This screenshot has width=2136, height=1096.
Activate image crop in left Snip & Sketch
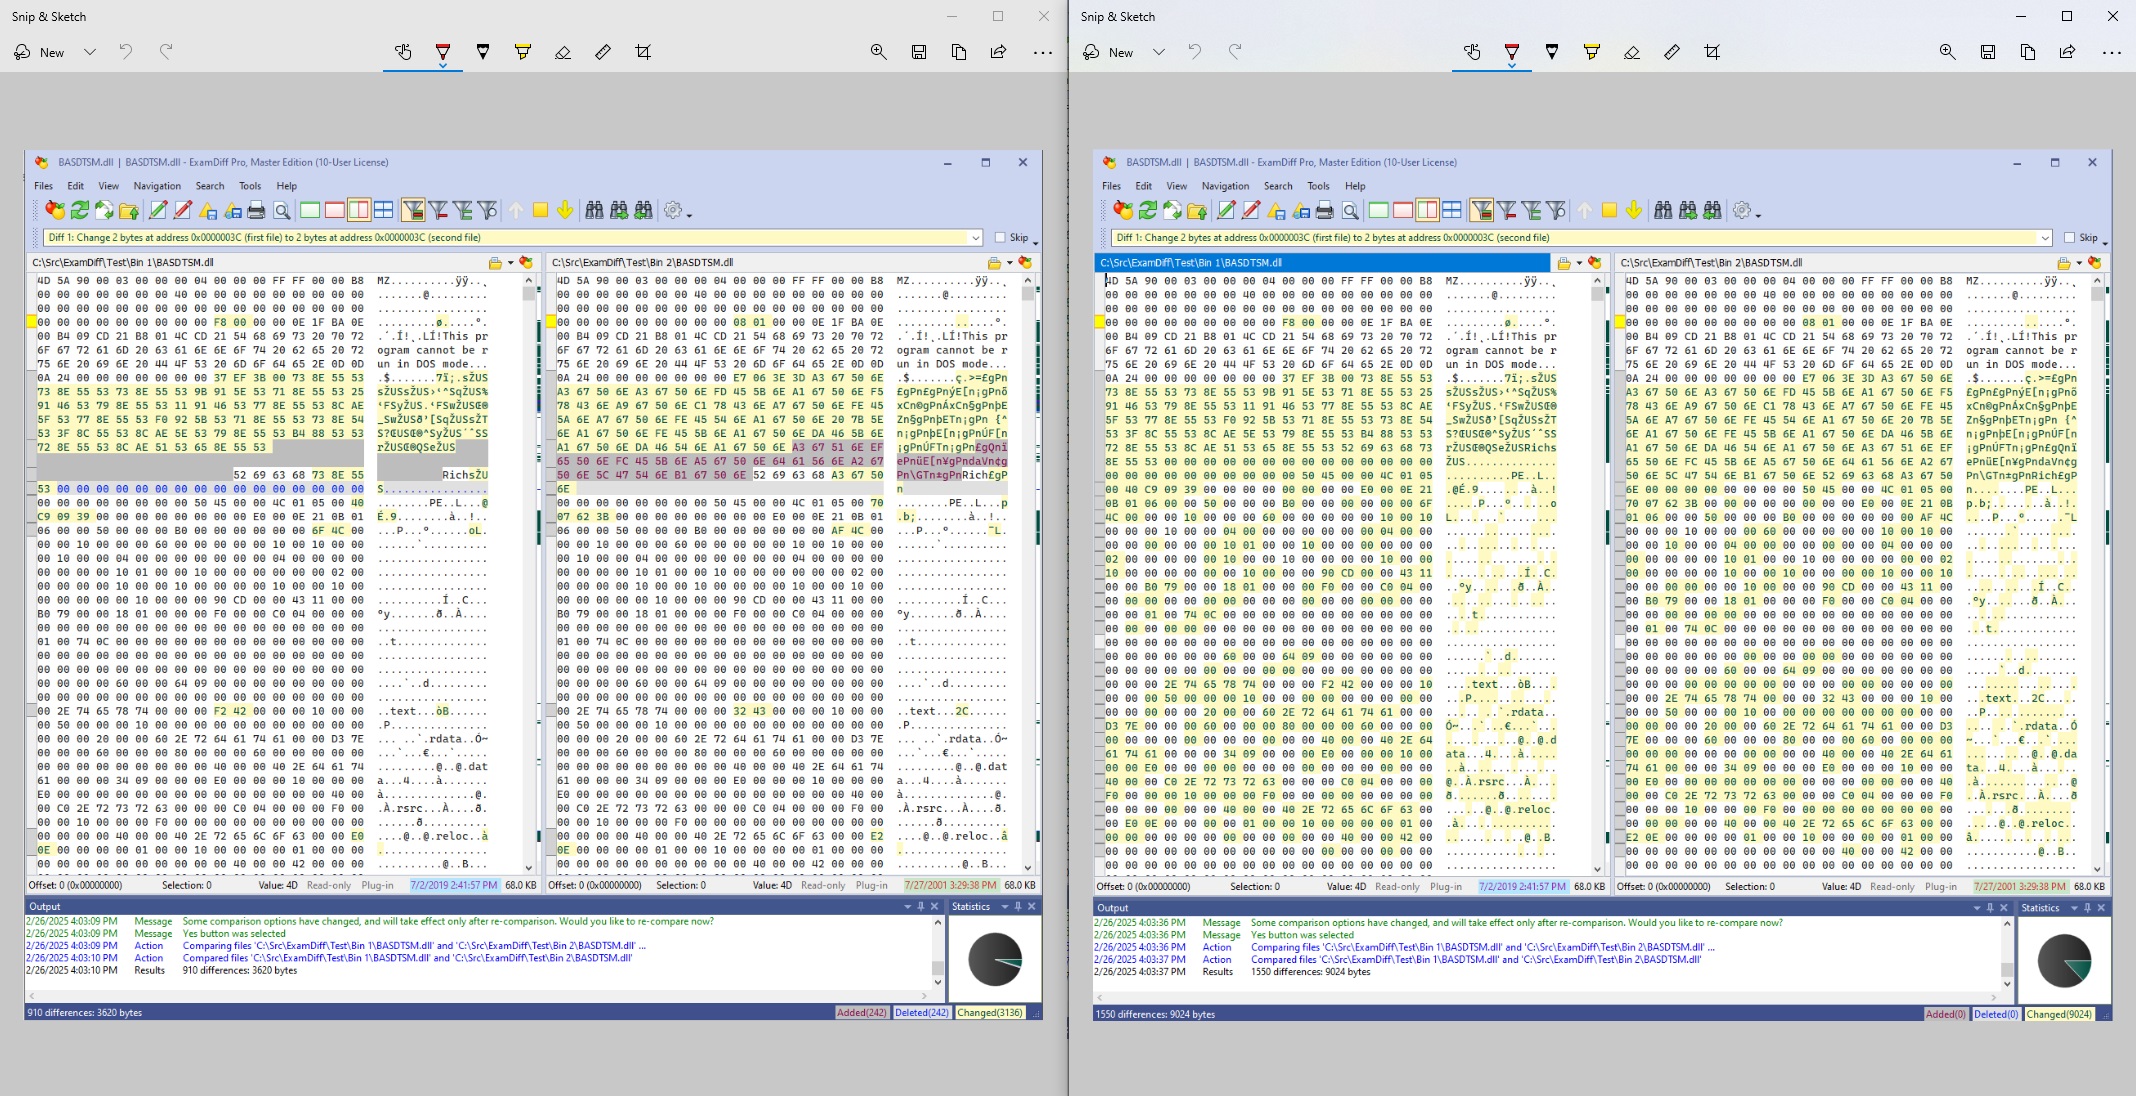tap(643, 52)
